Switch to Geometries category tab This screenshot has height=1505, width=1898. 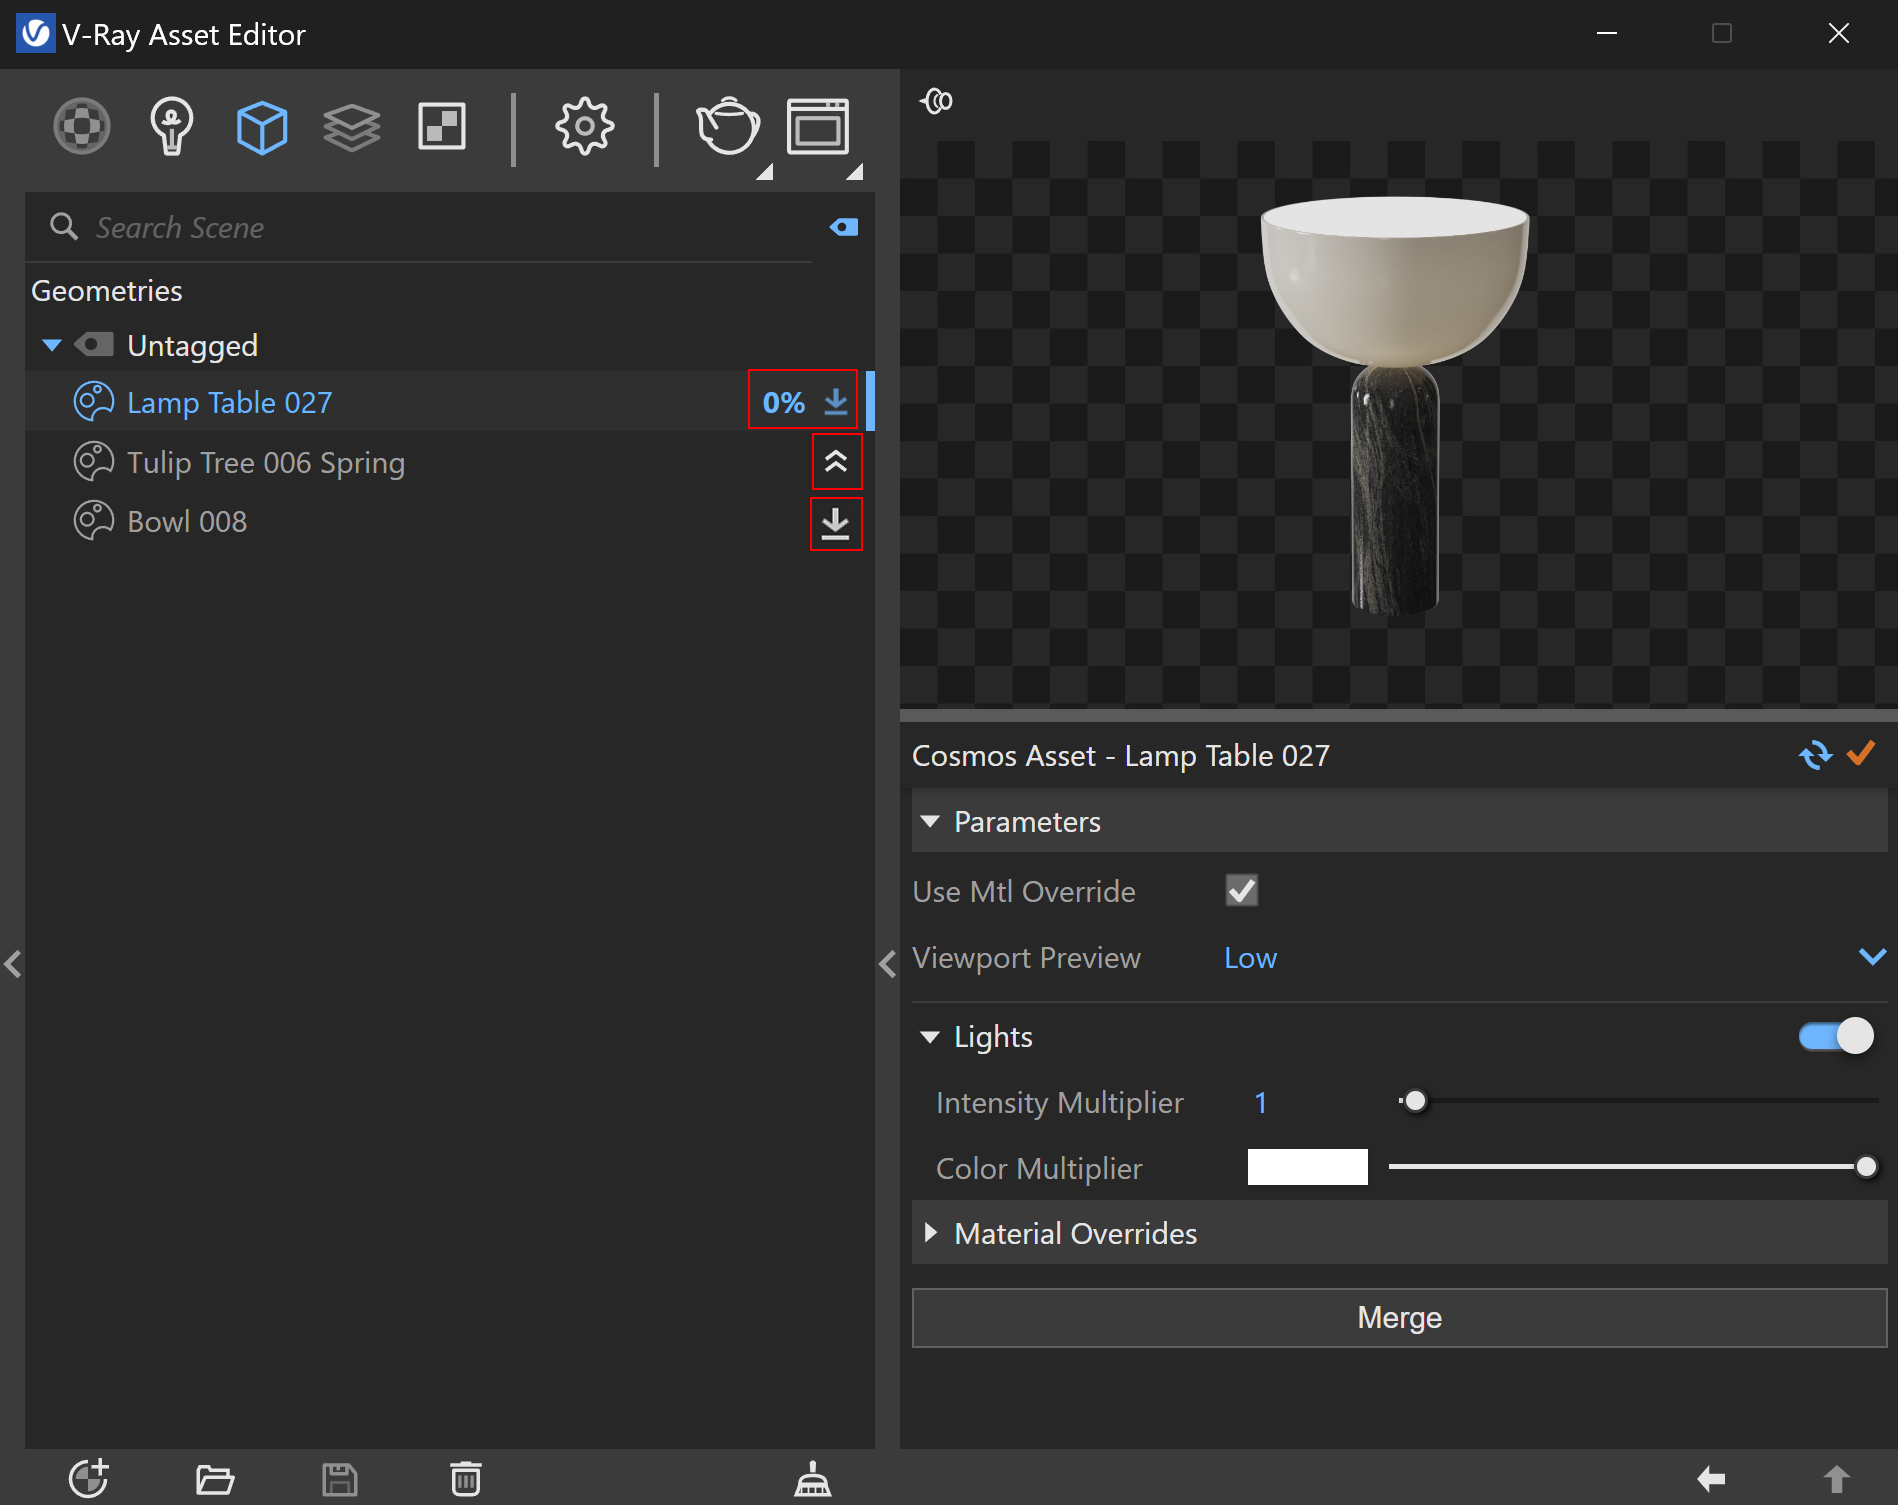pyautogui.click(x=262, y=127)
